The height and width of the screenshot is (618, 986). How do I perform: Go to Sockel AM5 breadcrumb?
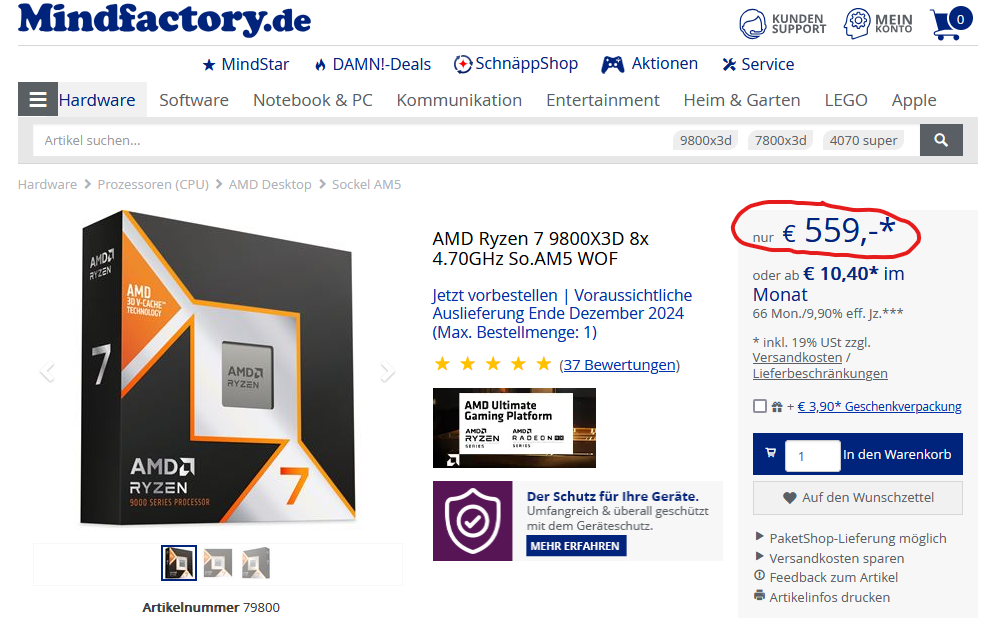(366, 184)
